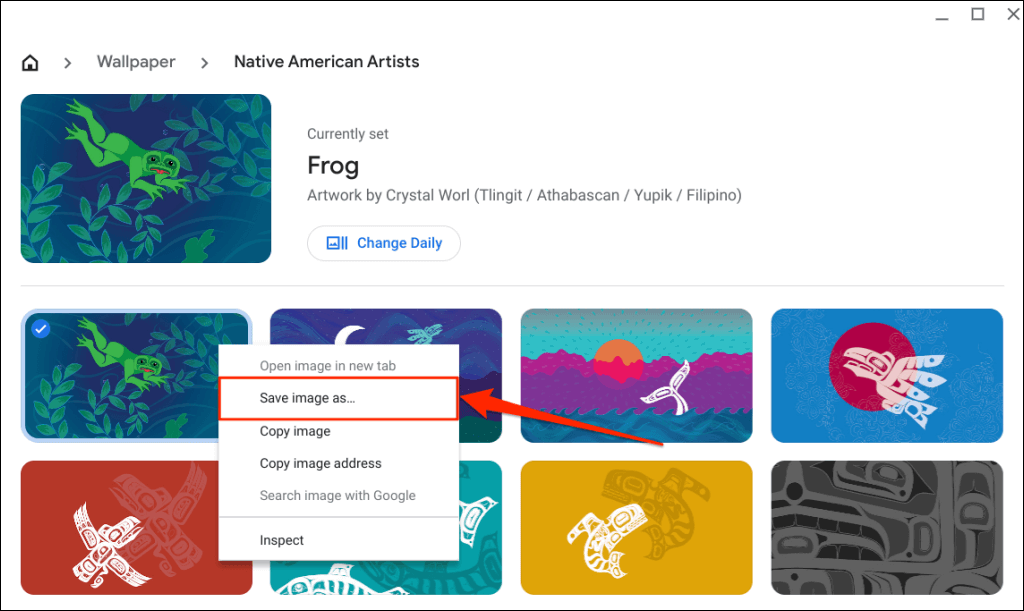Select the sunset whale tail wallpaper
This screenshot has width=1024, height=611.
tap(636, 374)
